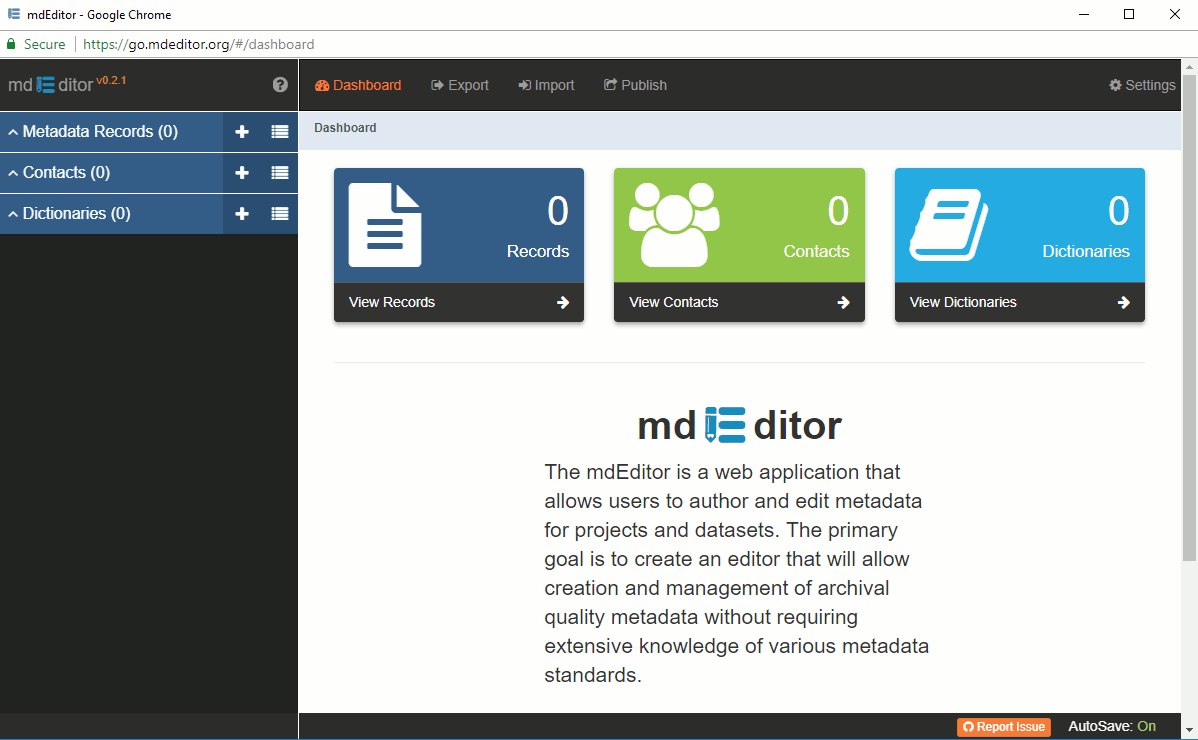Minimize the Chrome window

click(1084, 15)
